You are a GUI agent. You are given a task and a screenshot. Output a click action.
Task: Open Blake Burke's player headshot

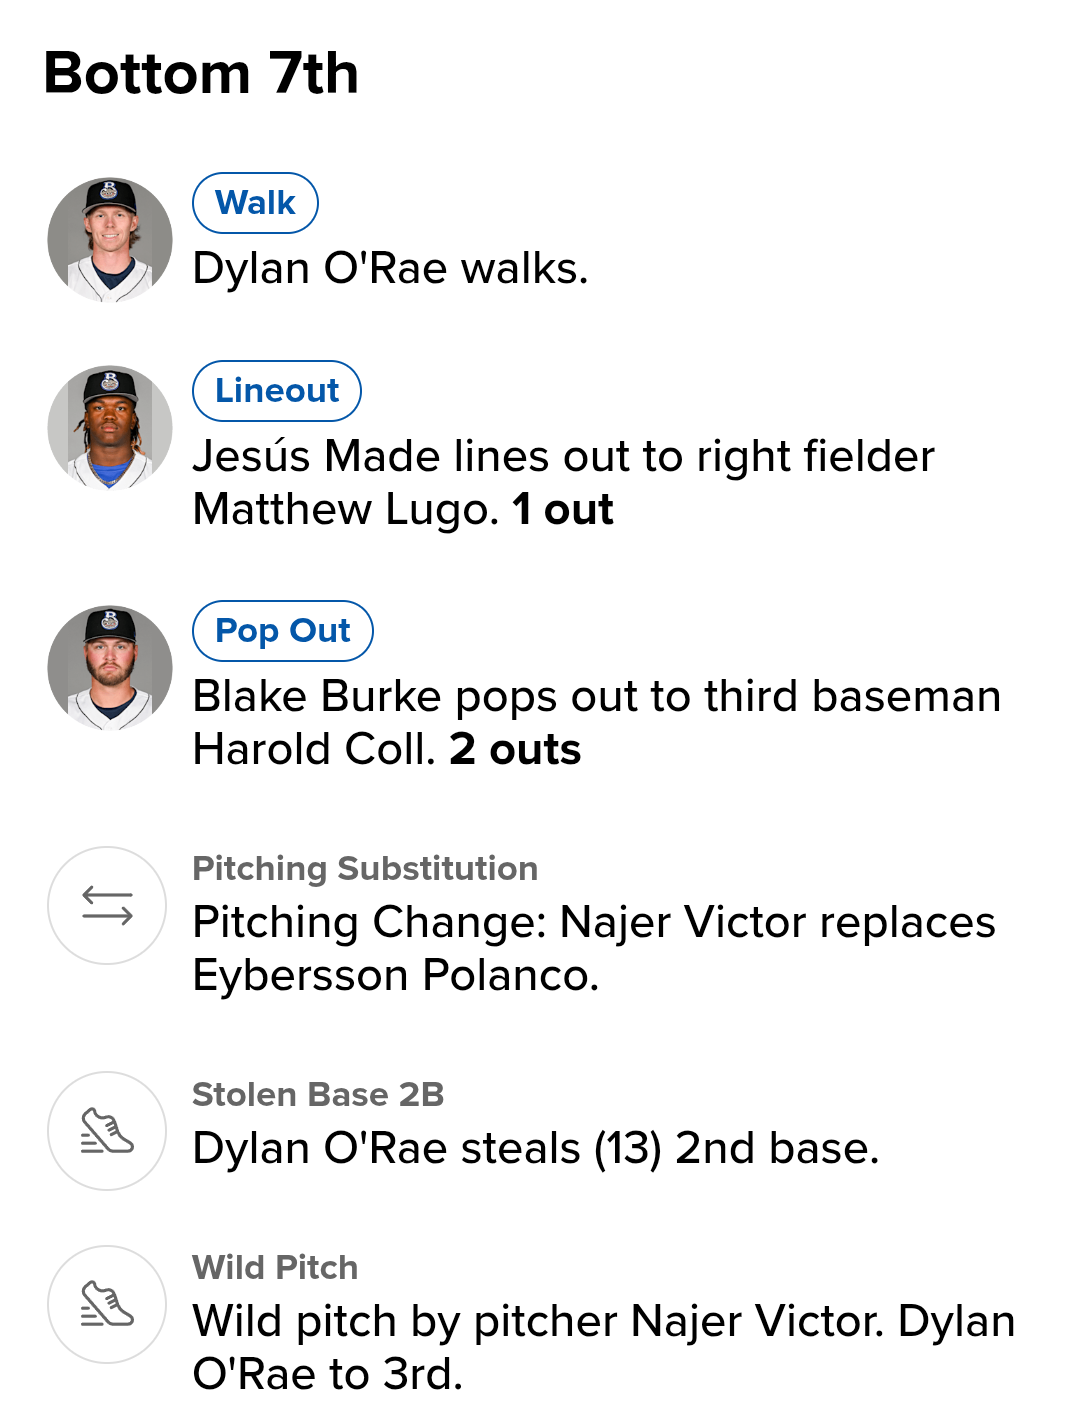pyautogui.click(x=110, y=667)
